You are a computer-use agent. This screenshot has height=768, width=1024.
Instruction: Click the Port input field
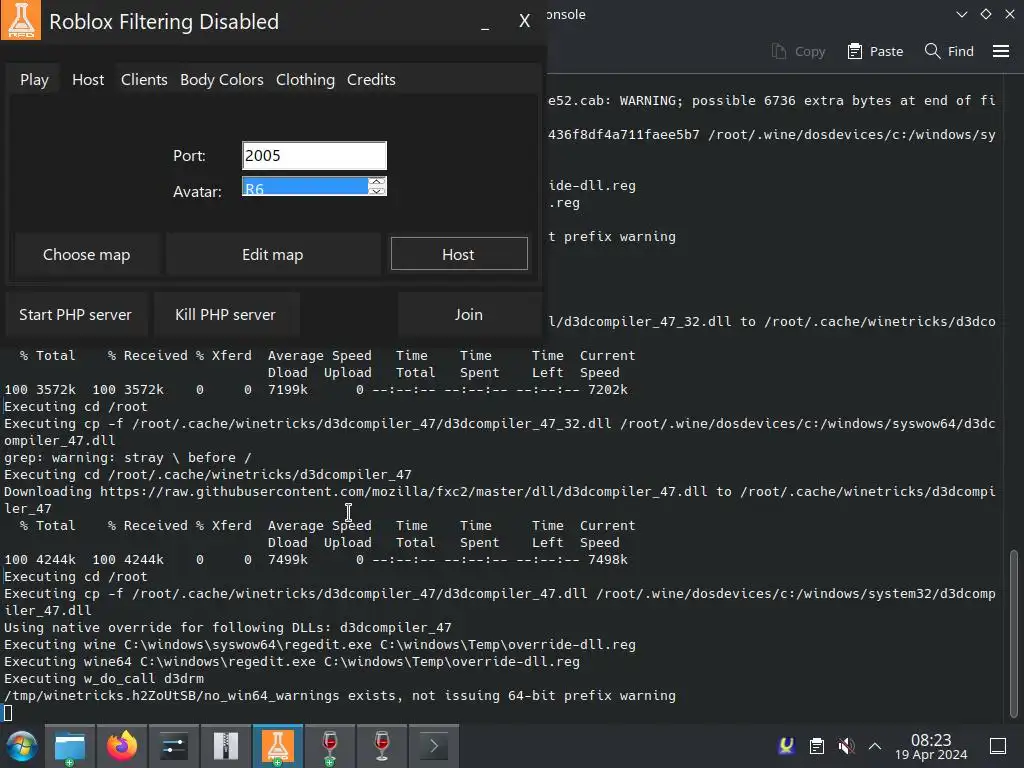[x=314, y=155]
